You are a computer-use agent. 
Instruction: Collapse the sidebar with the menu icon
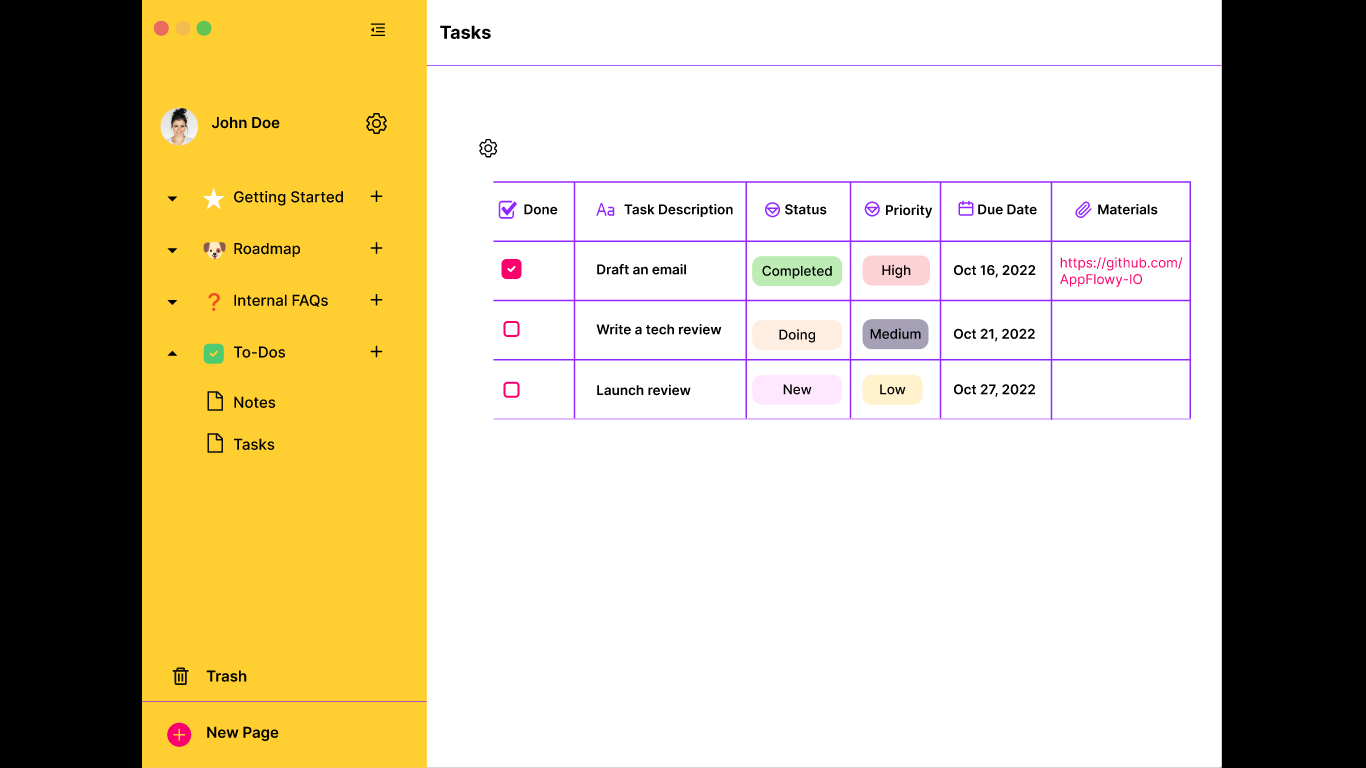(x=378, y=30)
